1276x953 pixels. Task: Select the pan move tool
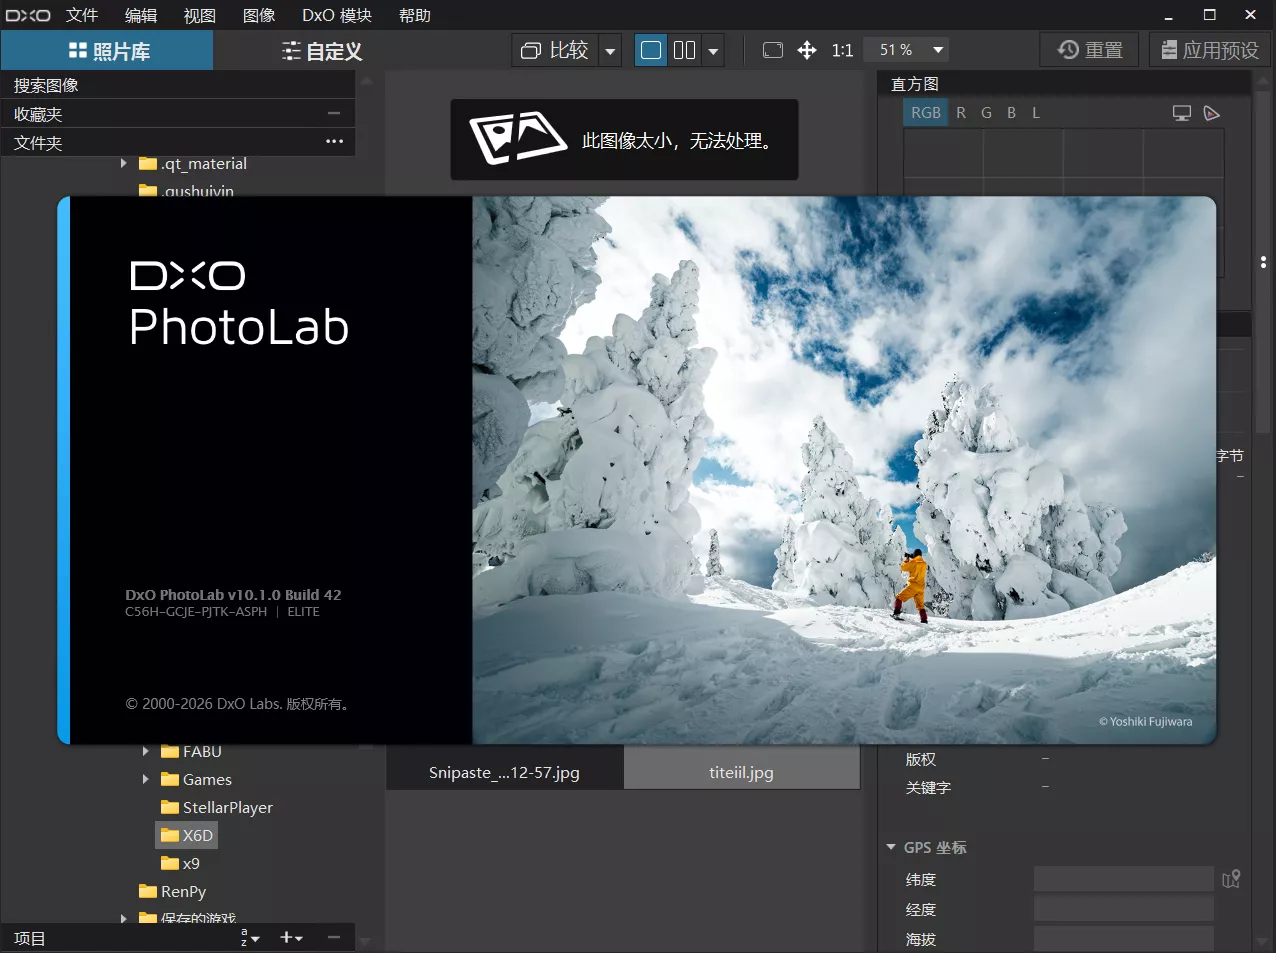[807, 50]
